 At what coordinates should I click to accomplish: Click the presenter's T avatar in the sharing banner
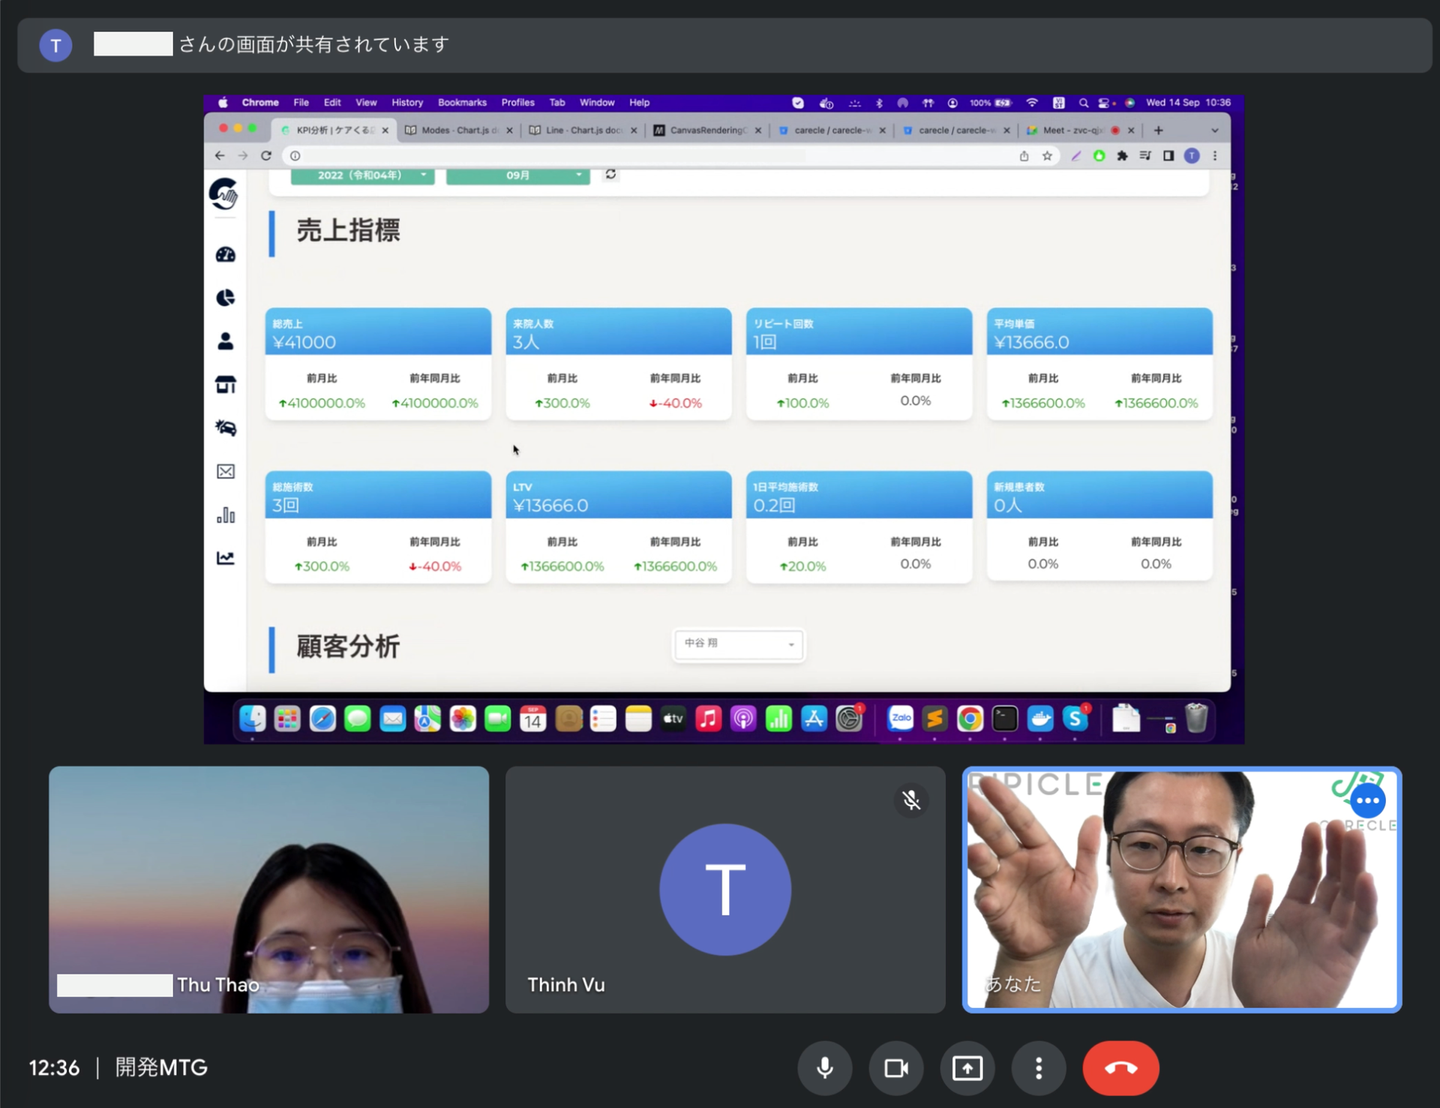(x=56, y=45)
